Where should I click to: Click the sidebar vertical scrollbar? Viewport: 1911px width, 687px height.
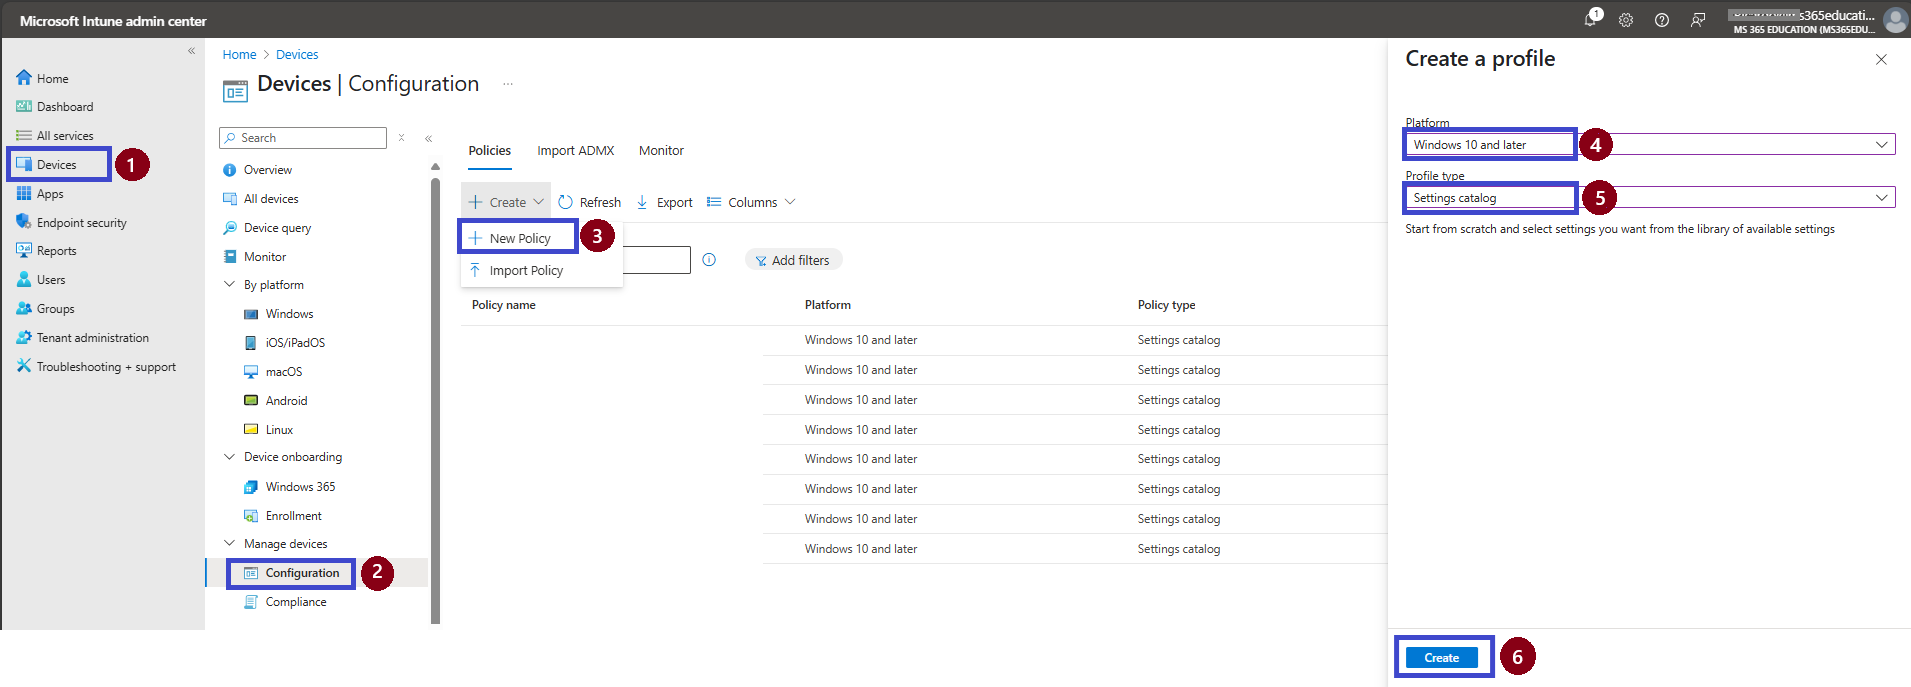point(435,400)
